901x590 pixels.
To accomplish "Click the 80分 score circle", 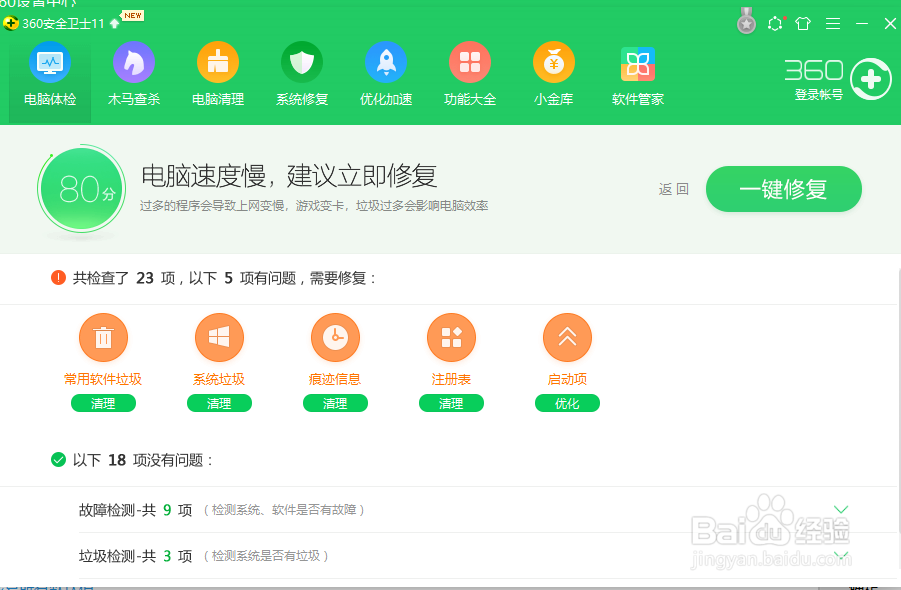I will pos(82,189).
